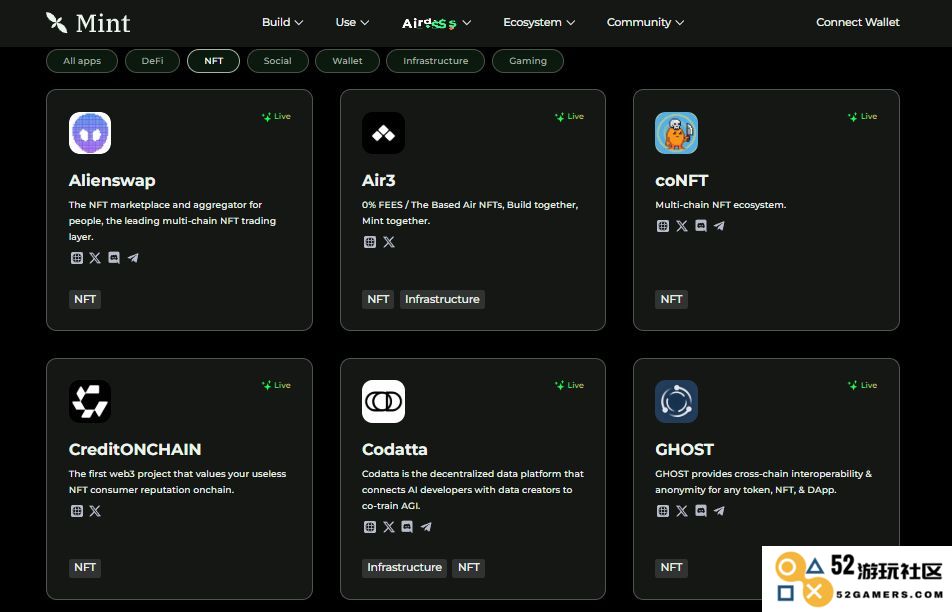Open GHOST website globe icon
The image size is (952, 612).
point(663,511)
